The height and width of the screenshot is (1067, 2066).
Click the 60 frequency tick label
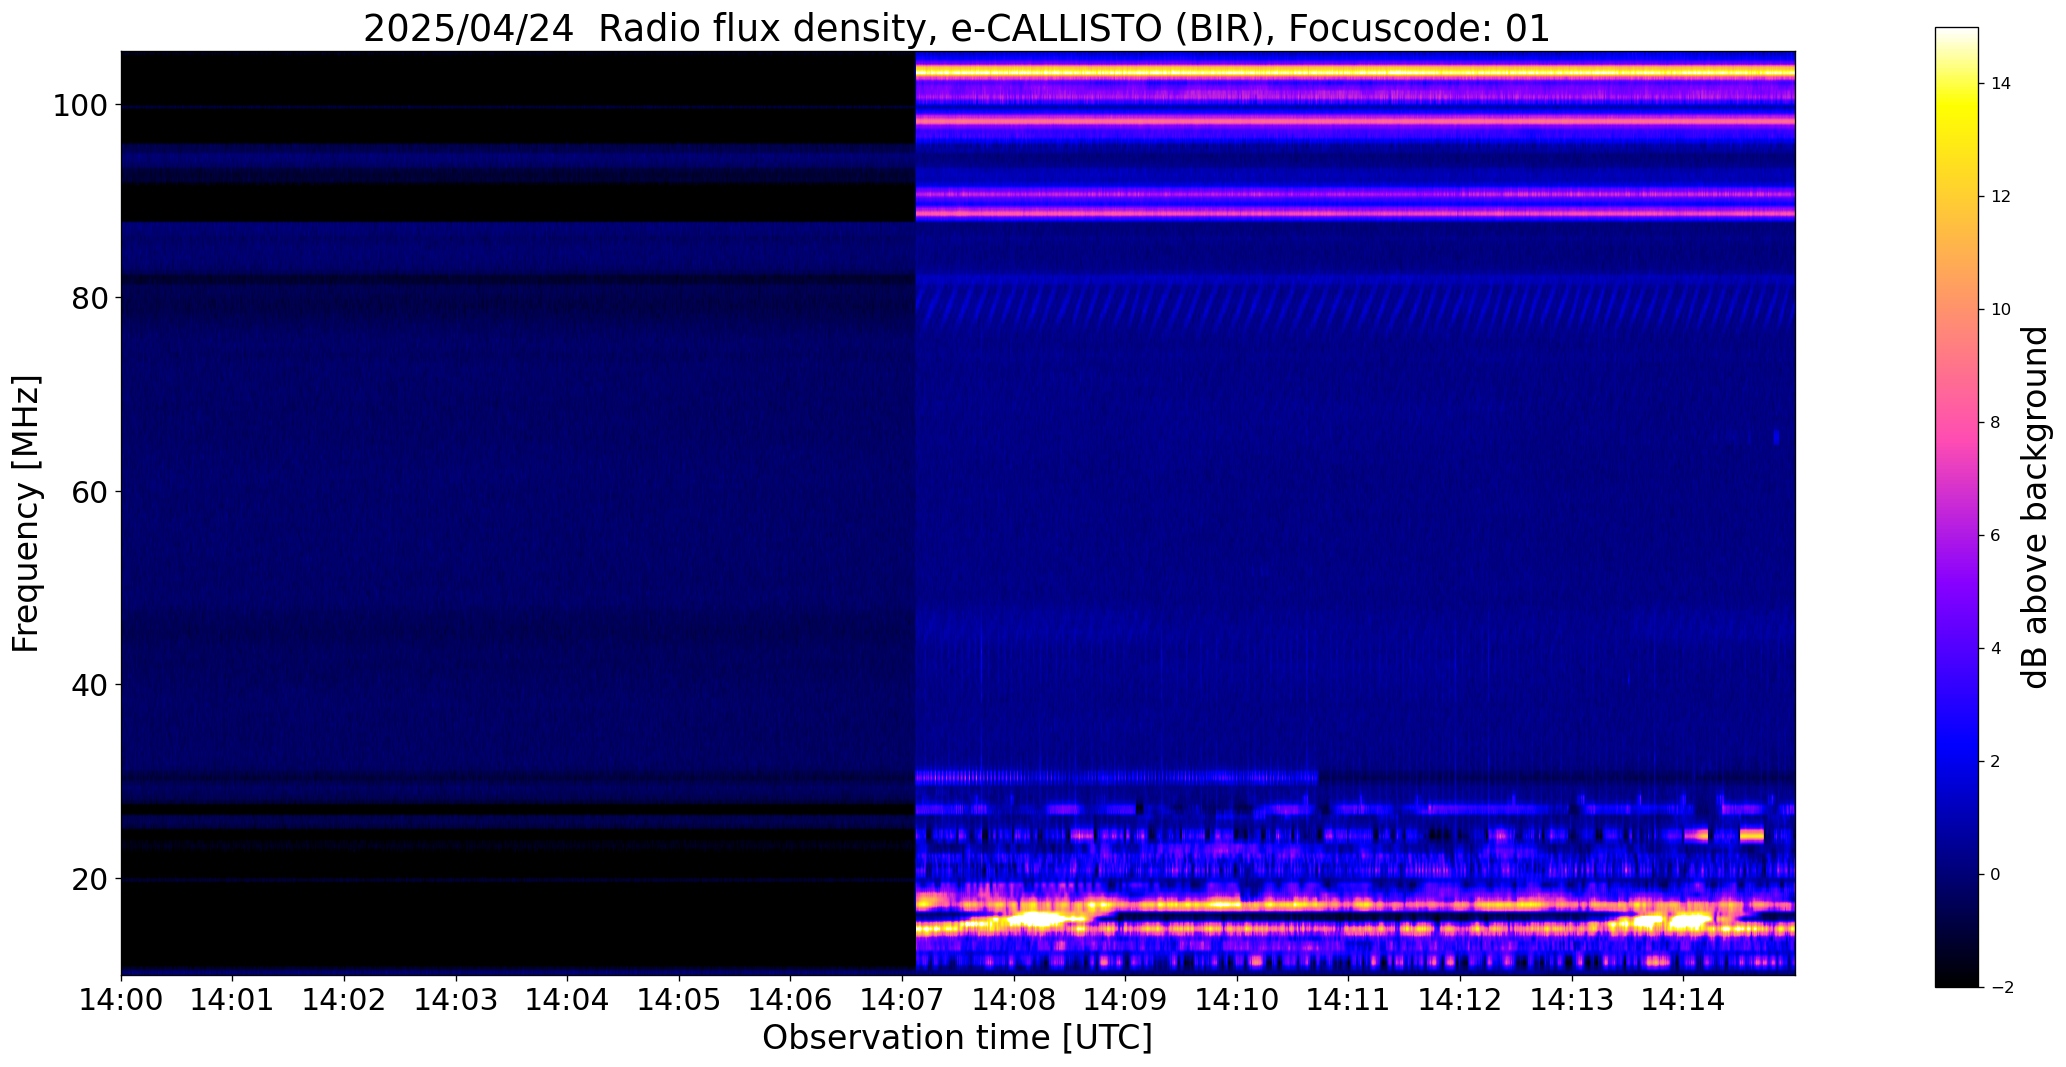89,491
